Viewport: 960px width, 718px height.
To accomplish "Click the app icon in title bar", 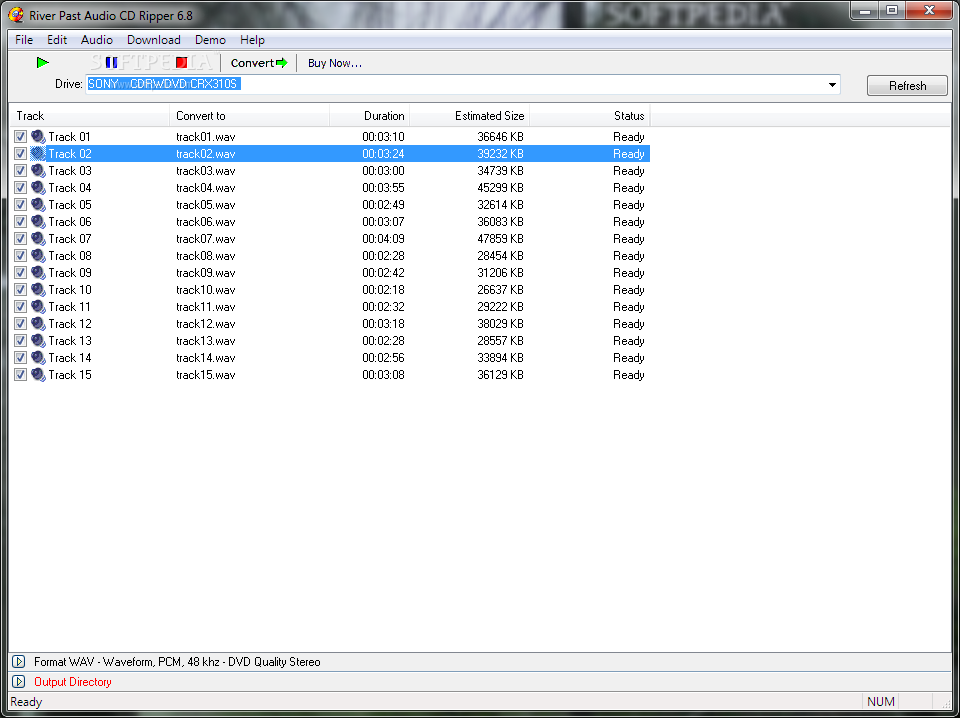I will click(x=16, y=14).
